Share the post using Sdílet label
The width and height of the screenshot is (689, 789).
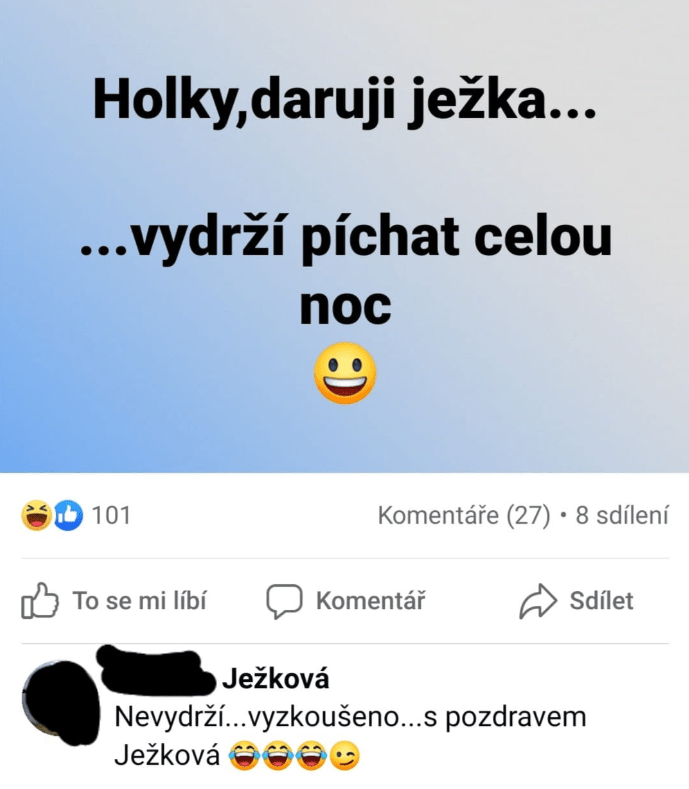point(601,600)
